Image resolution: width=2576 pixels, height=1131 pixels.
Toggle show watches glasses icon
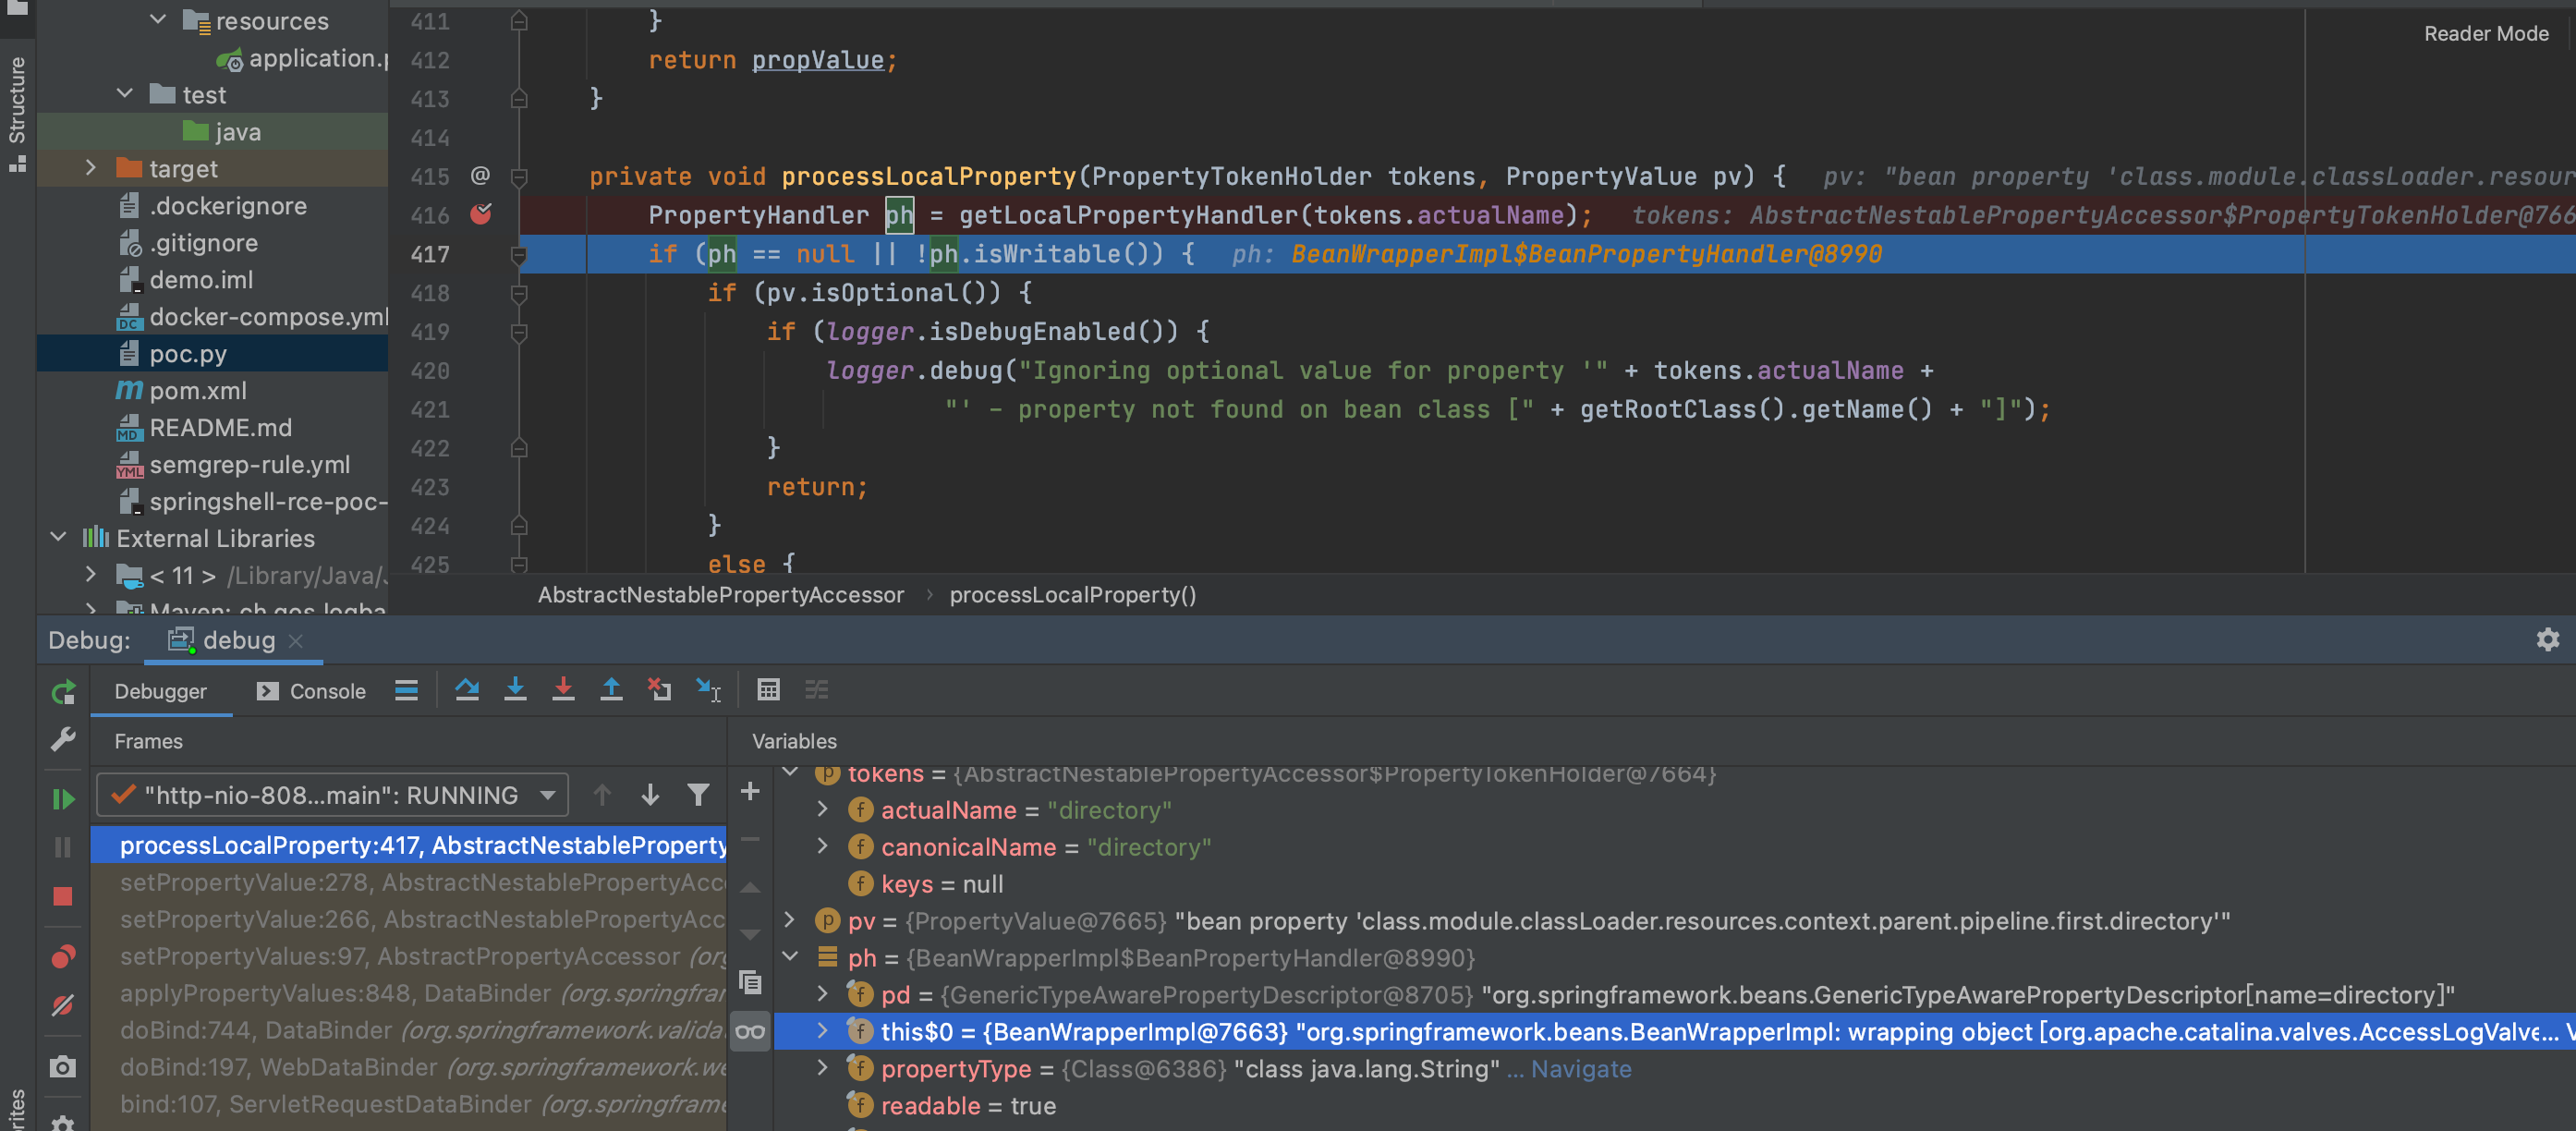click(x=750, y=1031)
